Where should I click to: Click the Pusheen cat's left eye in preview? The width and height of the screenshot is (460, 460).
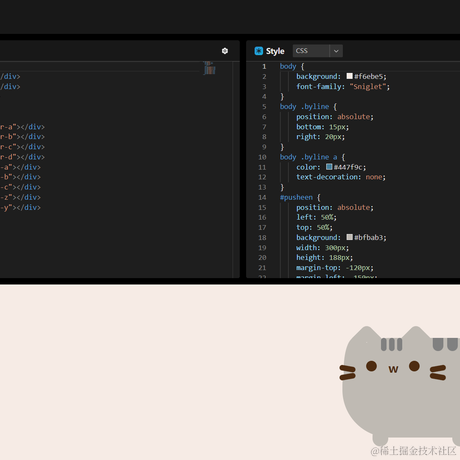[371, 366]
